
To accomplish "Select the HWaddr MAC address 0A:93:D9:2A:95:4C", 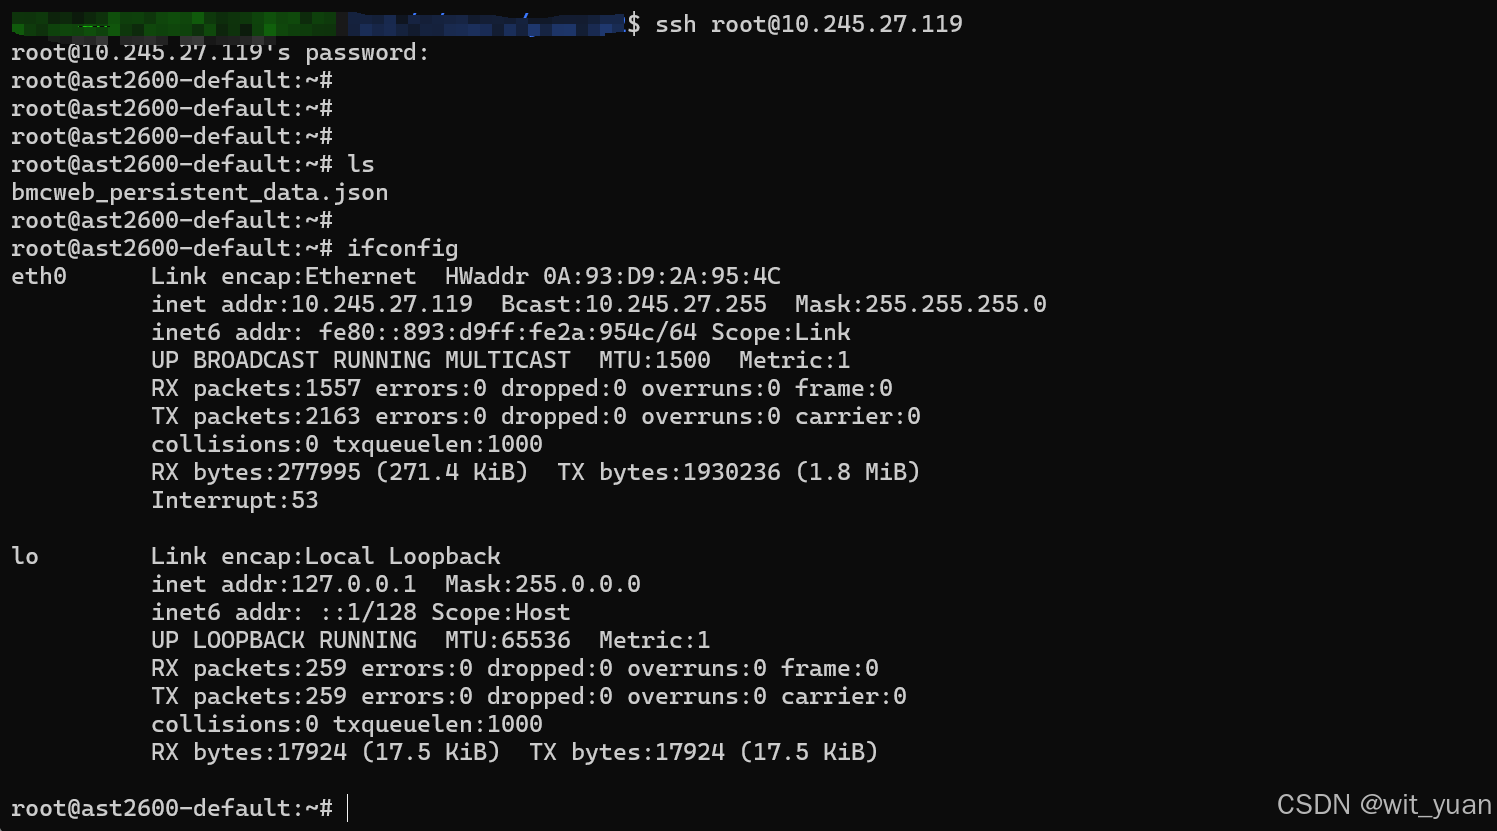I will pyautogui.click(x=661, y=276).
